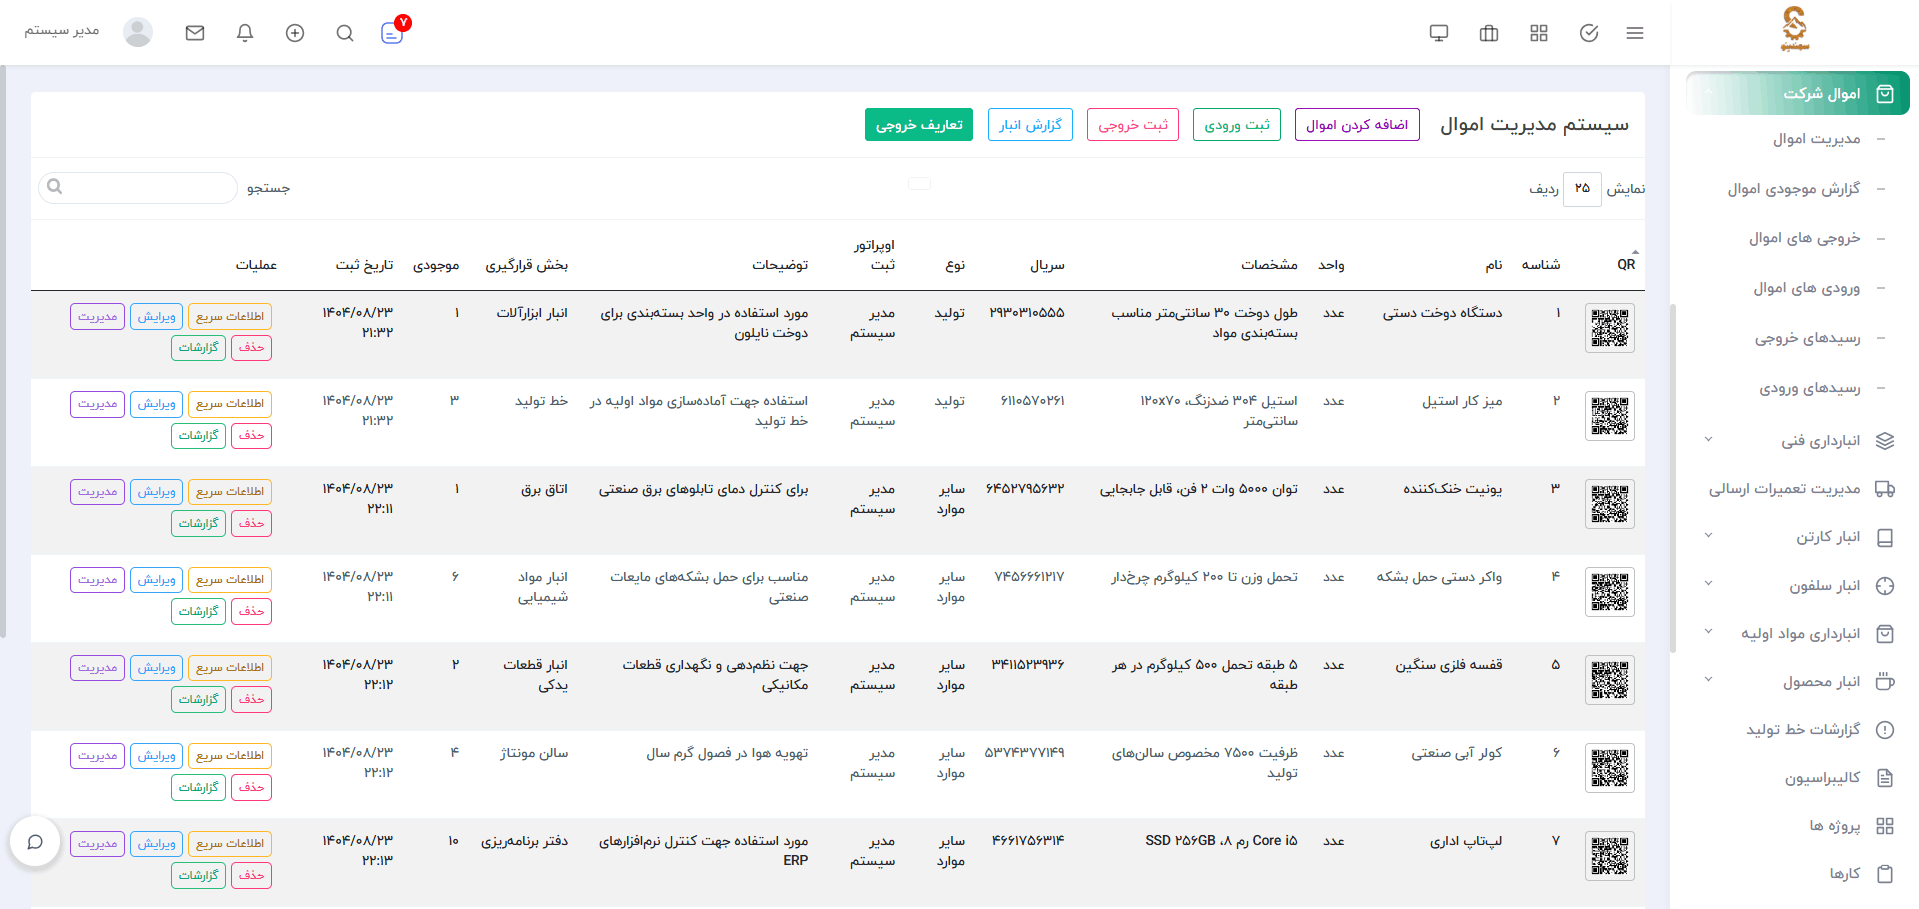Expand the انبار کارتن sidebar section
The image size is (1919, 909).
(x=1800, y=537)
